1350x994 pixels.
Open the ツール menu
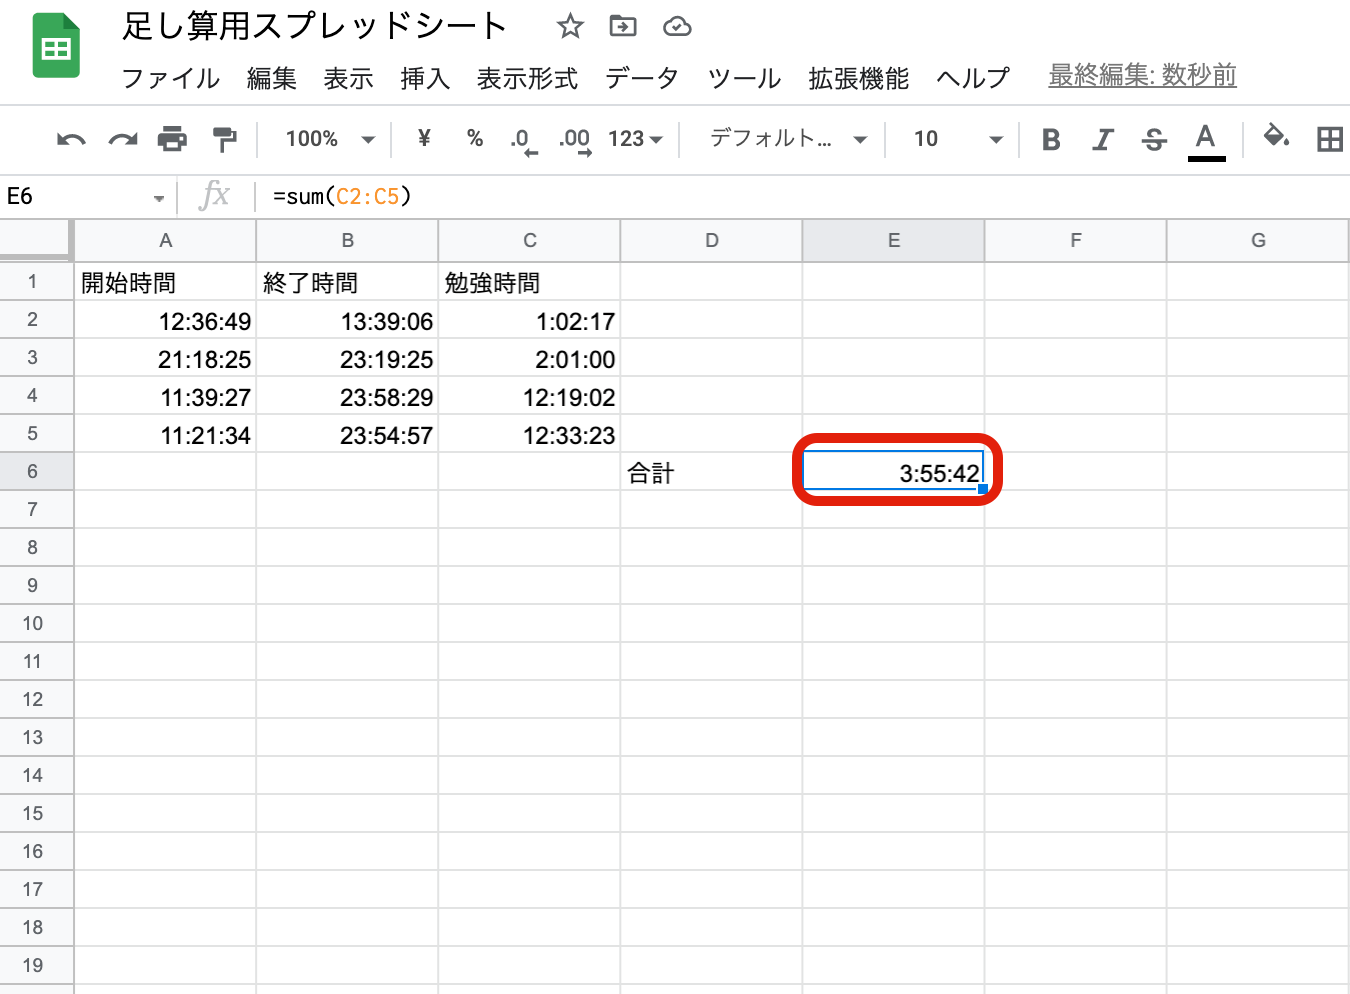744,78
